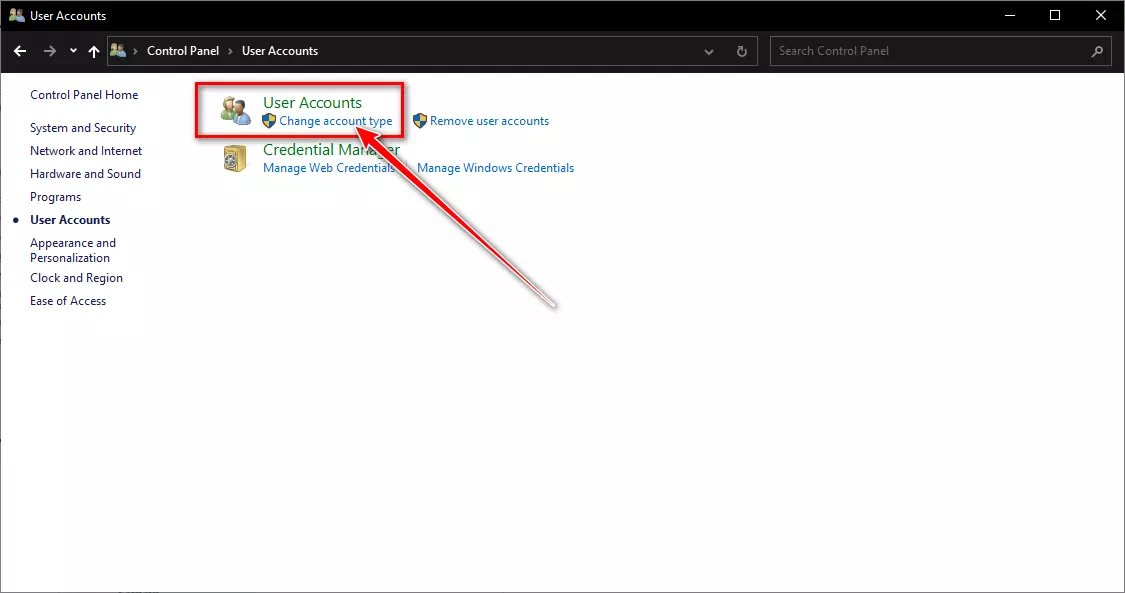
Task: Go up one level with up arrow
Action: [94, 51]
